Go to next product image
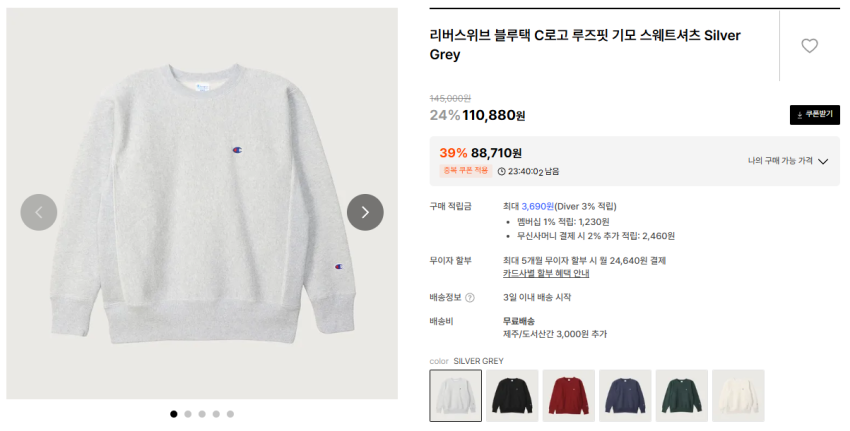 [x=365, y=212]
